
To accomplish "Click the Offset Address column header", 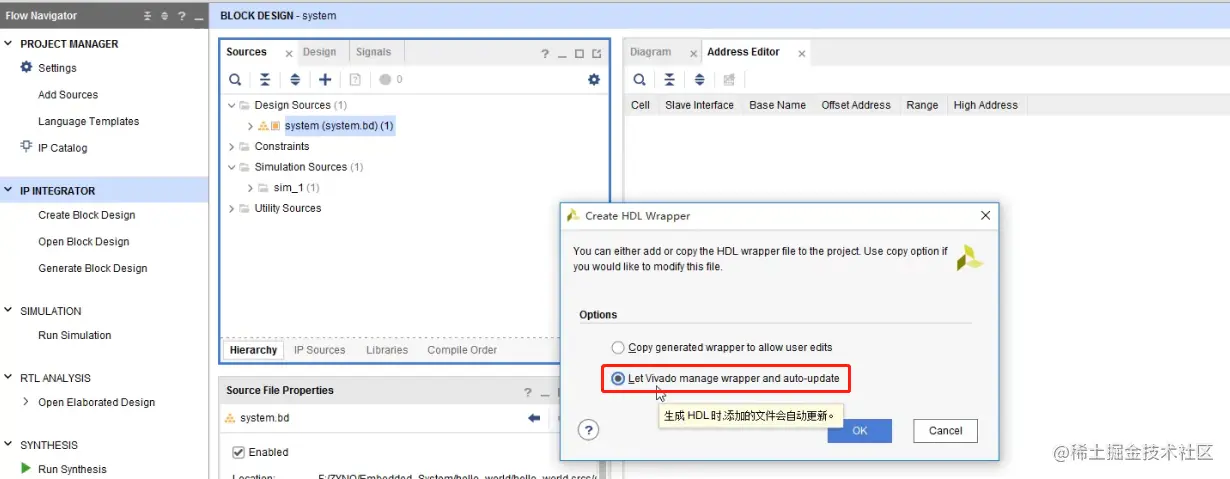I will point(856,105).
